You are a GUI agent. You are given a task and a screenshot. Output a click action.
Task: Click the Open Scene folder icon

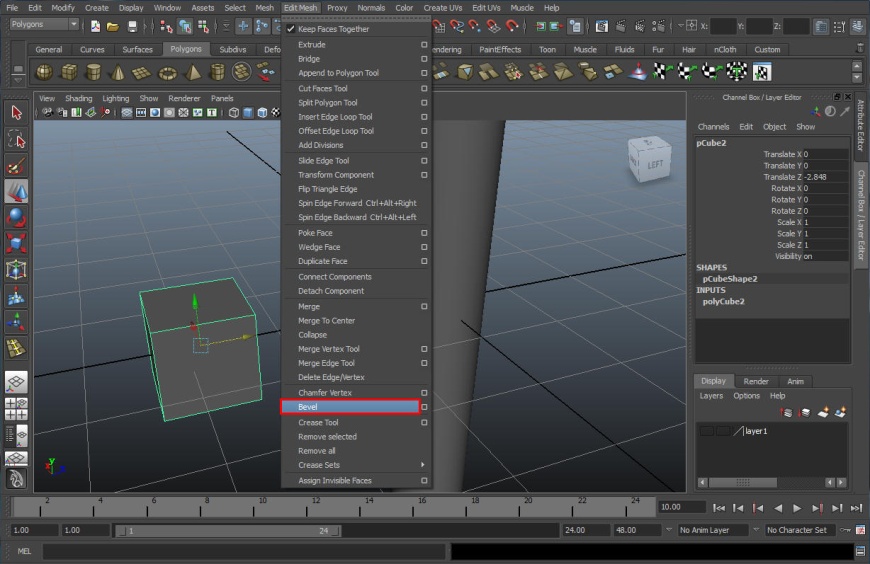point(113,26)
